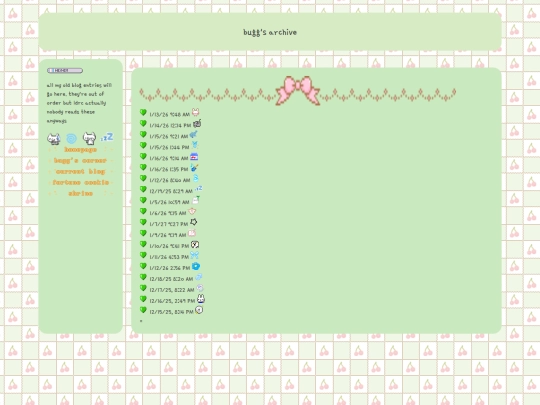540x405 pixels.
Task: Click blue flower icon beside 1/12/26 PM entry
Action: point(196,266)
